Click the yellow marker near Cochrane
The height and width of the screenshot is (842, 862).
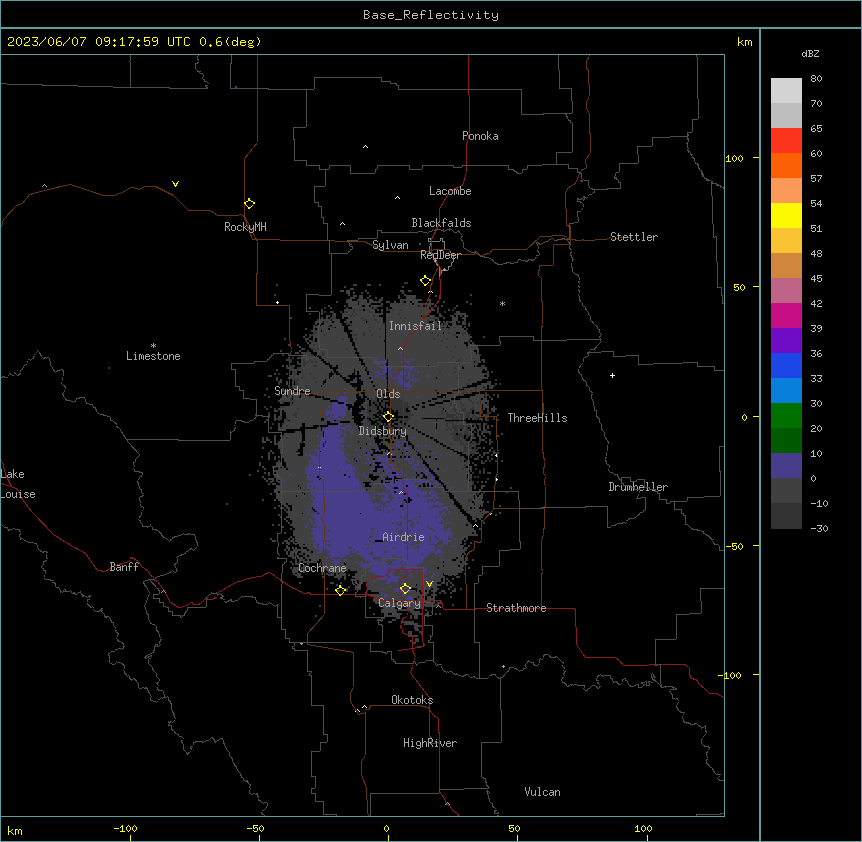pyautogui.click(x=340, y=590)
